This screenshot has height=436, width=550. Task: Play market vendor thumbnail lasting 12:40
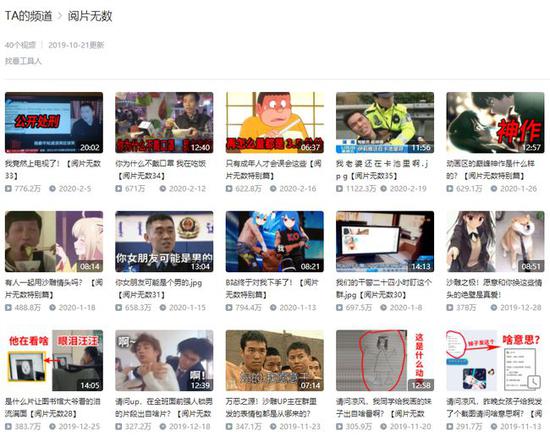click(164, 122)
